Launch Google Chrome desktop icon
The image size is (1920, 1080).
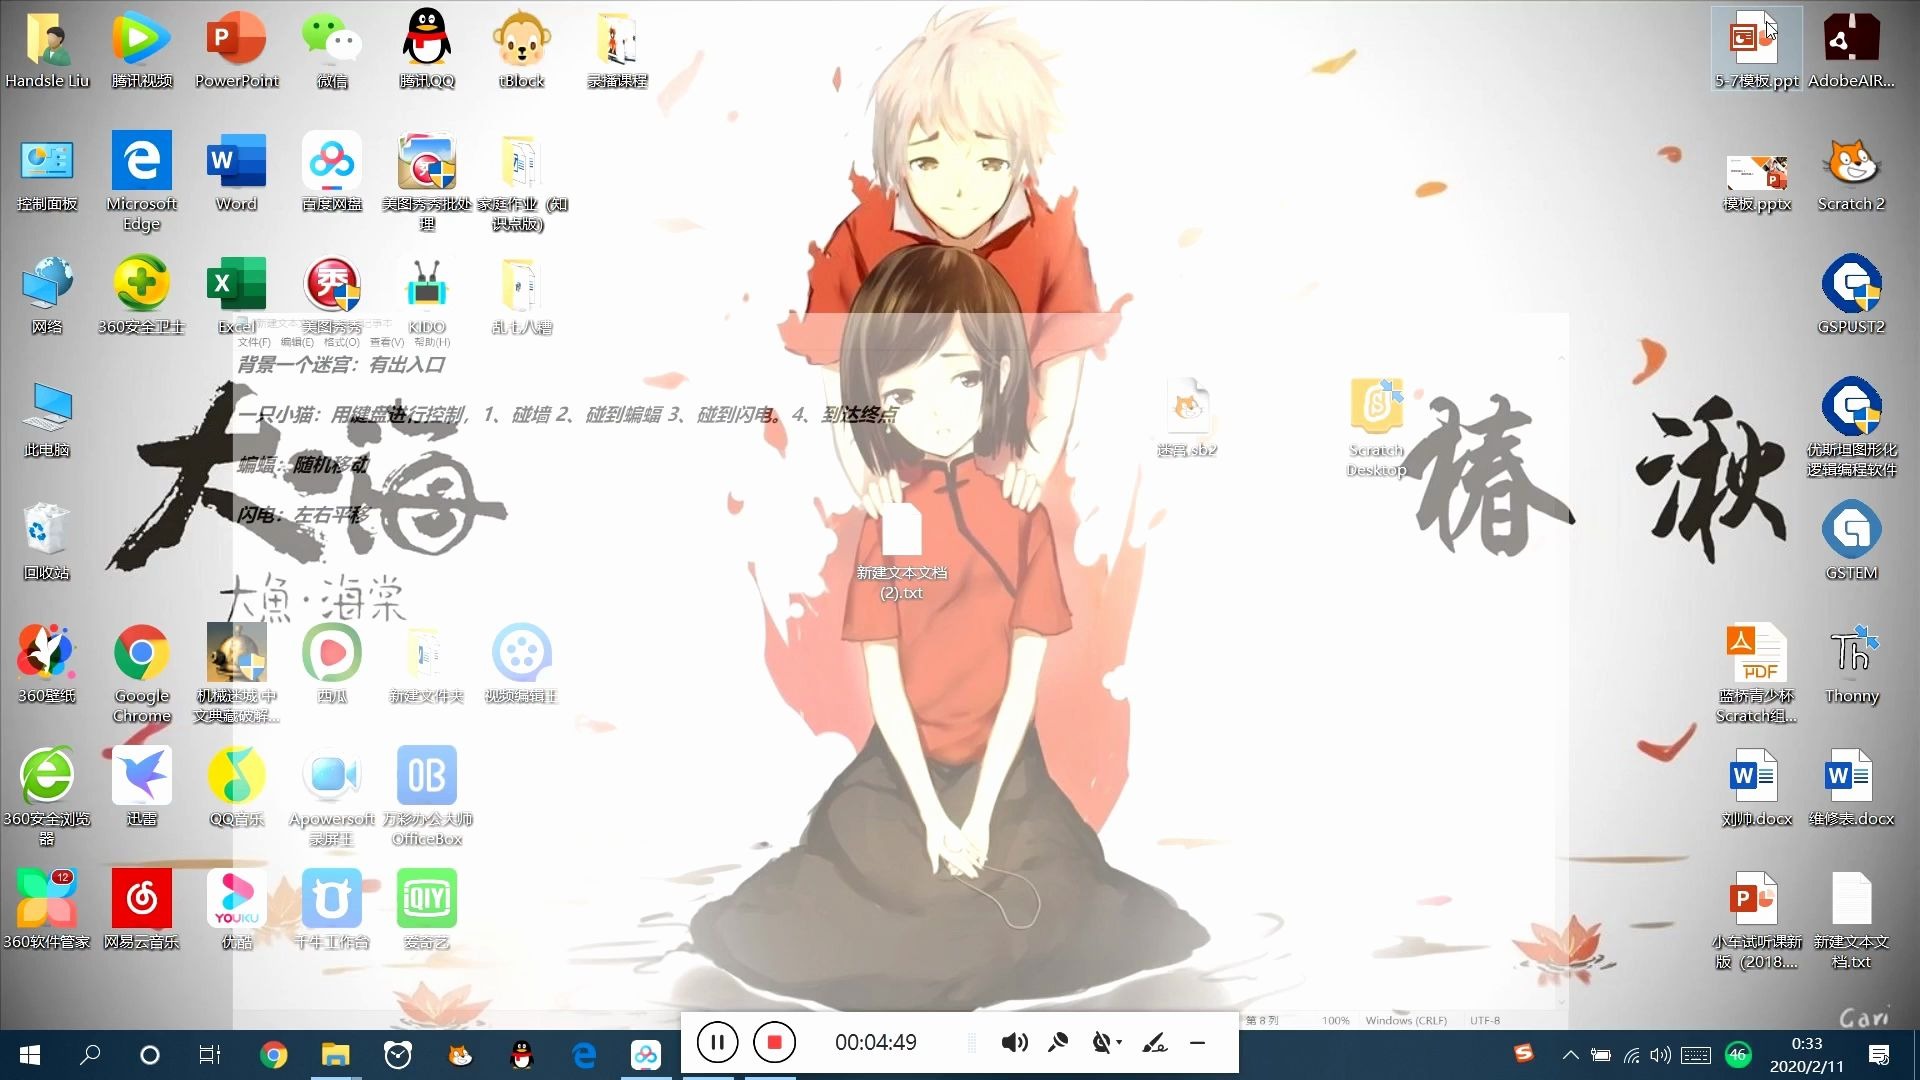click(141, 655)
